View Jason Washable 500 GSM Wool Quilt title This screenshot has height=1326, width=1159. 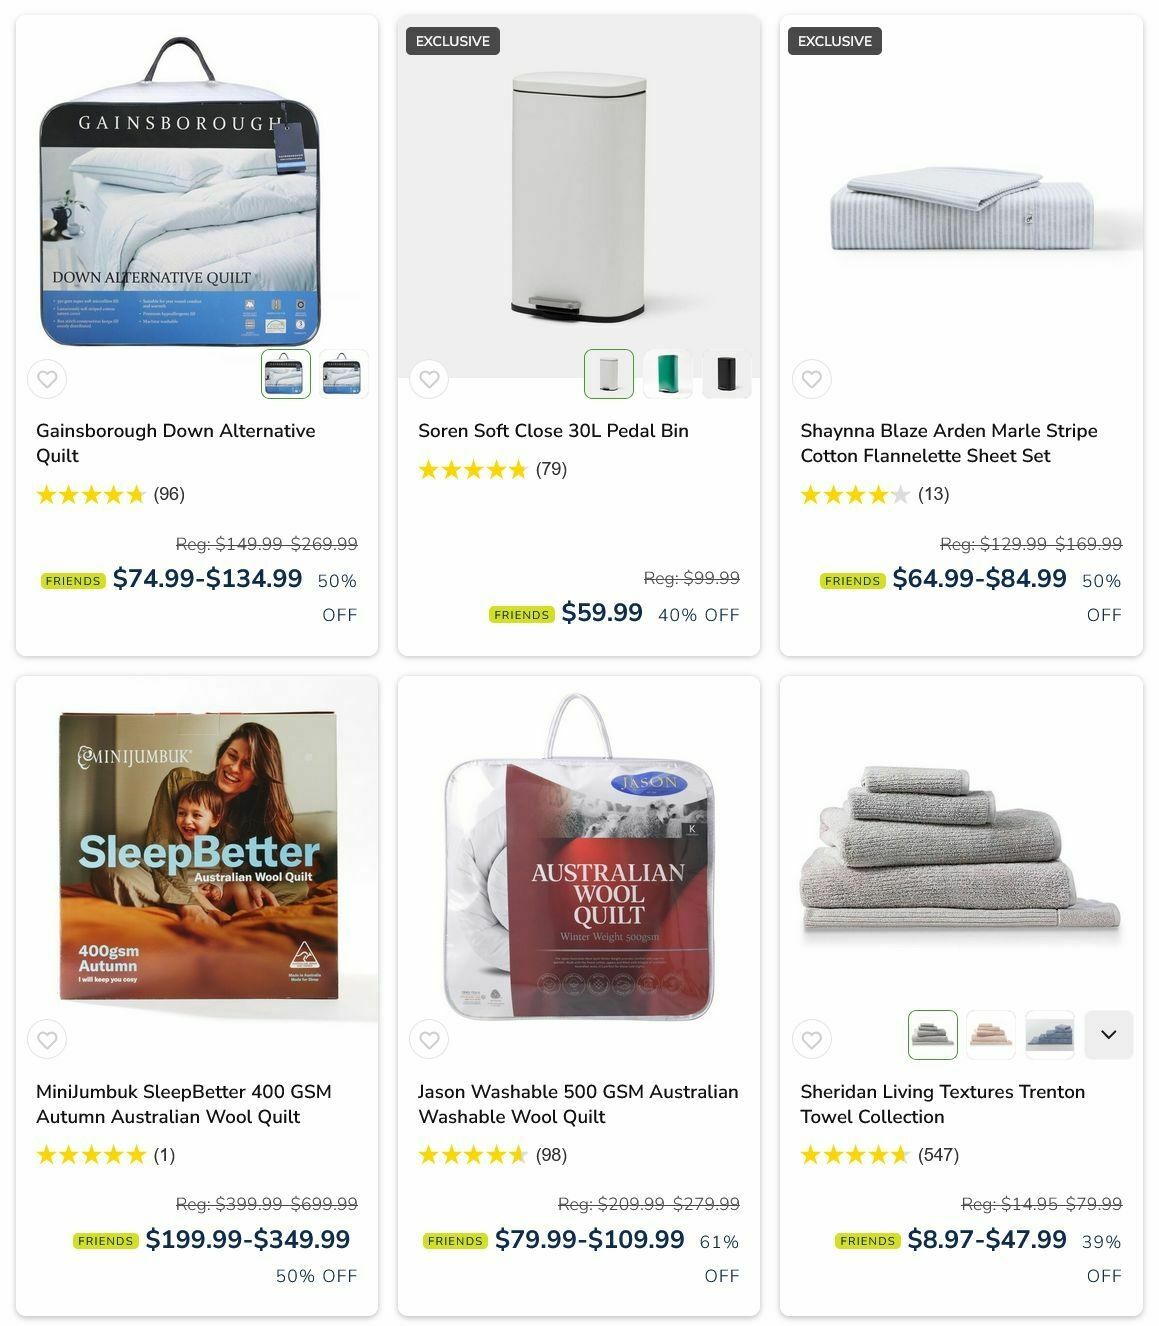pos(578,1104)
